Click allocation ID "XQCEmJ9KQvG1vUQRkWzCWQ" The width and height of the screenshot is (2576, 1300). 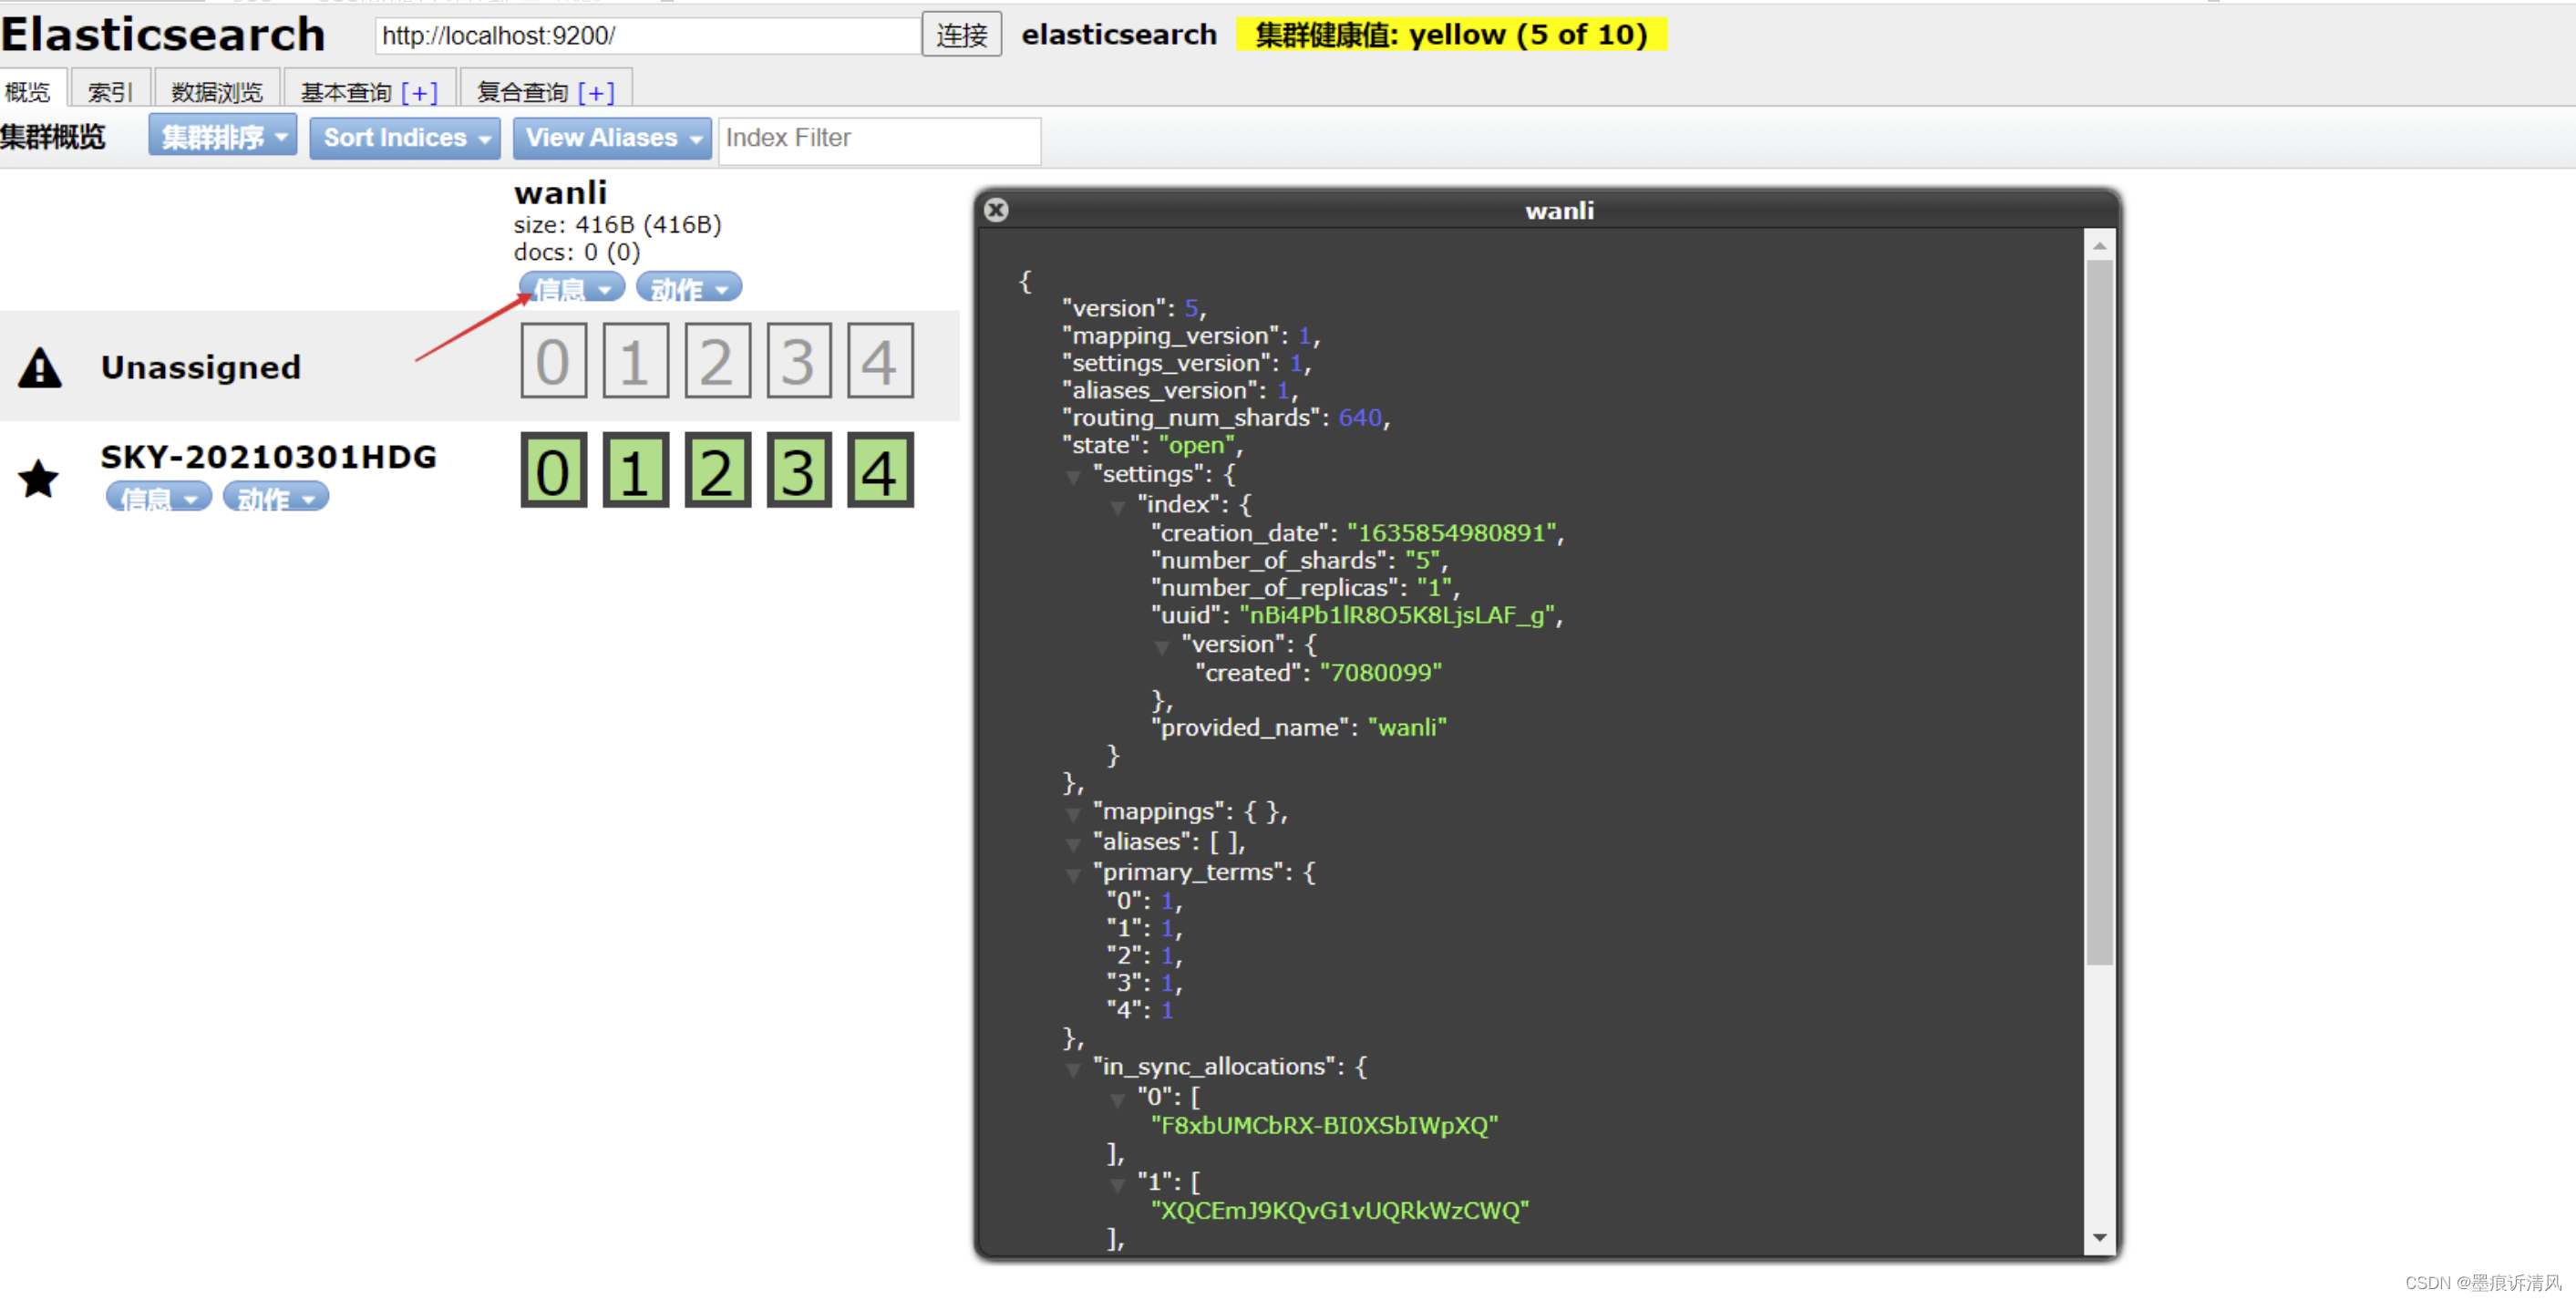click(1340, 1211)
